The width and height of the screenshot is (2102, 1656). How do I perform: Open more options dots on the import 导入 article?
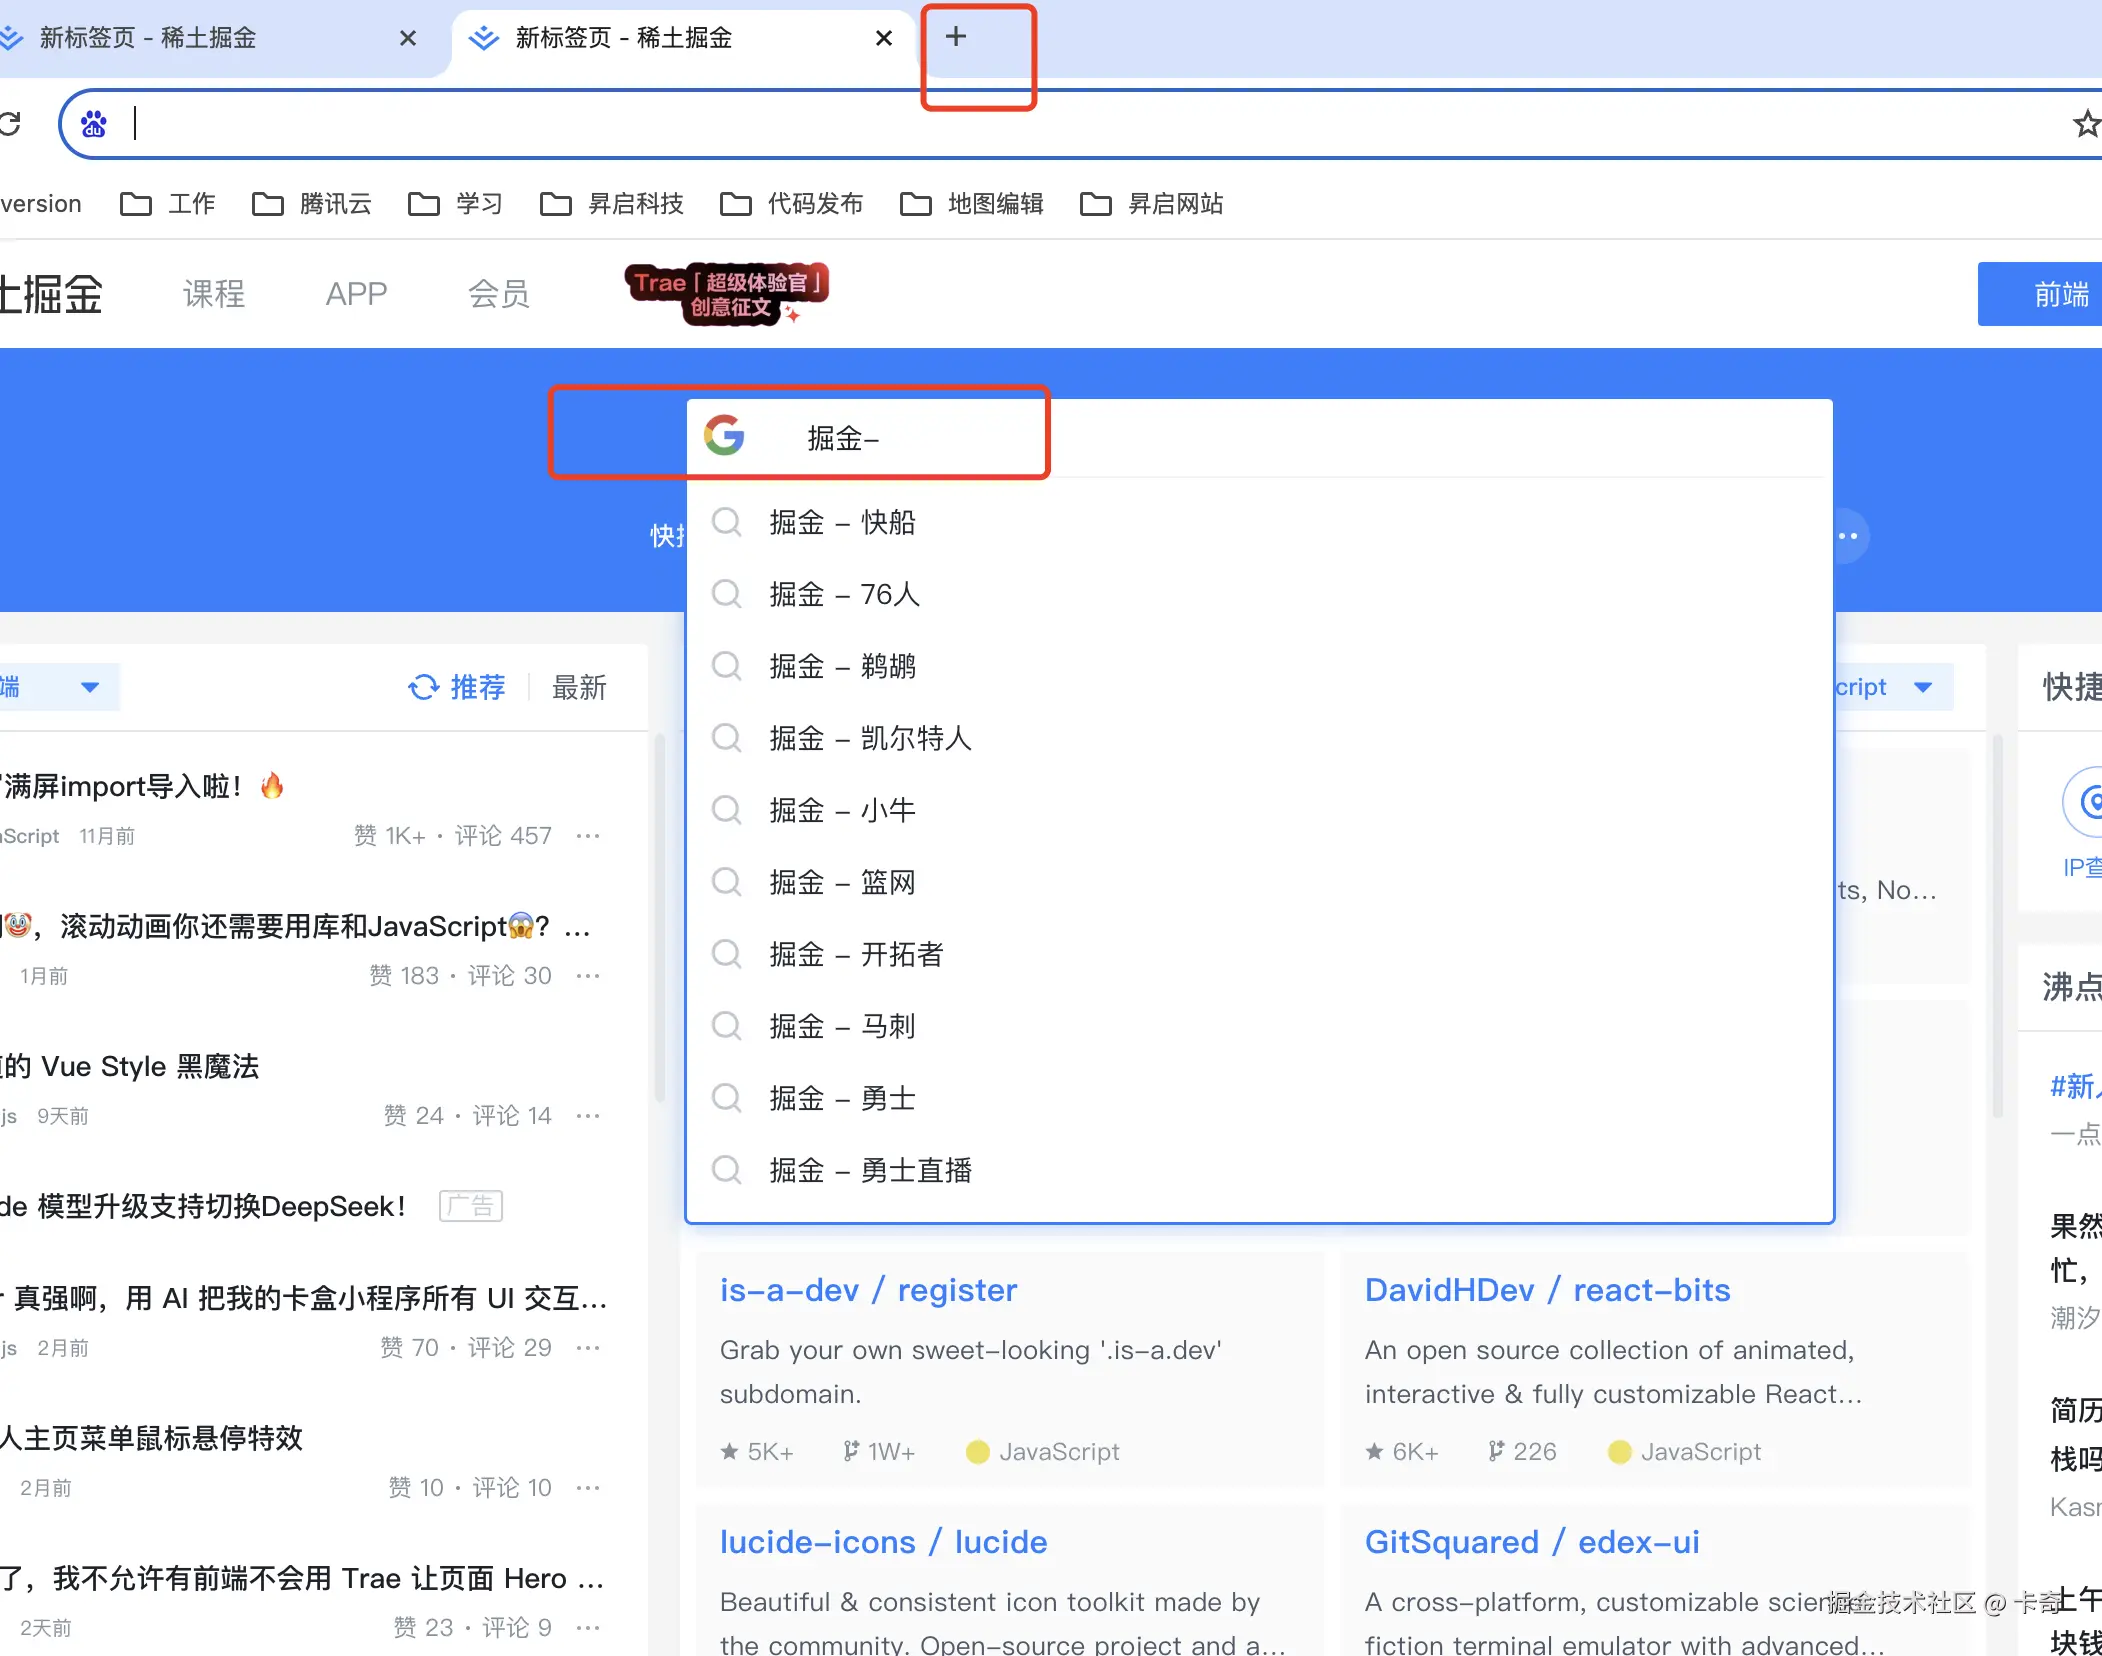coord(588,836)
